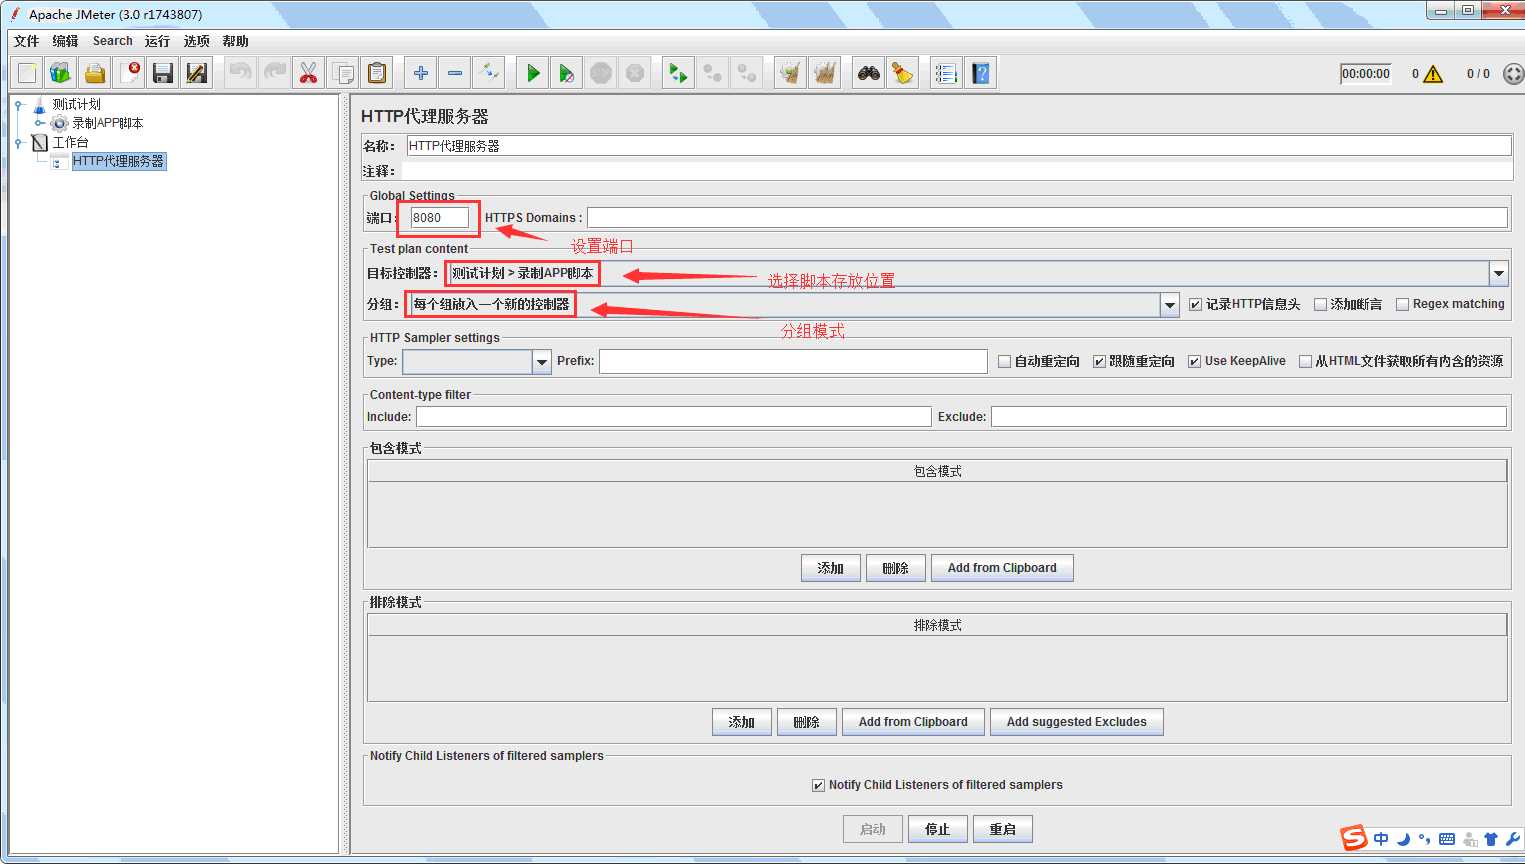The height and width of the screenshot is (864, 1525).
Task: Collapse the 工作台 tree node handle
Action: (19, 143)
